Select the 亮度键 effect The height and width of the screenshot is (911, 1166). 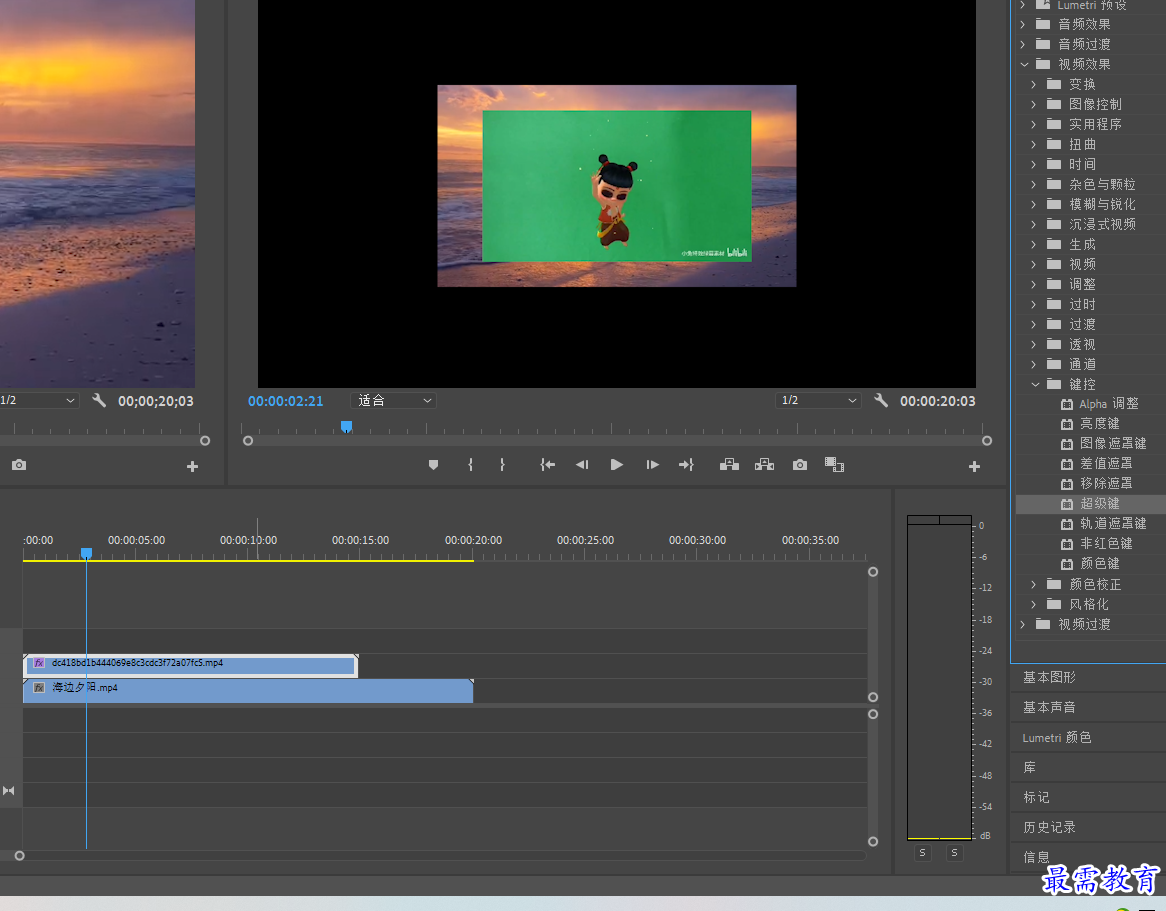[1099, 423]
